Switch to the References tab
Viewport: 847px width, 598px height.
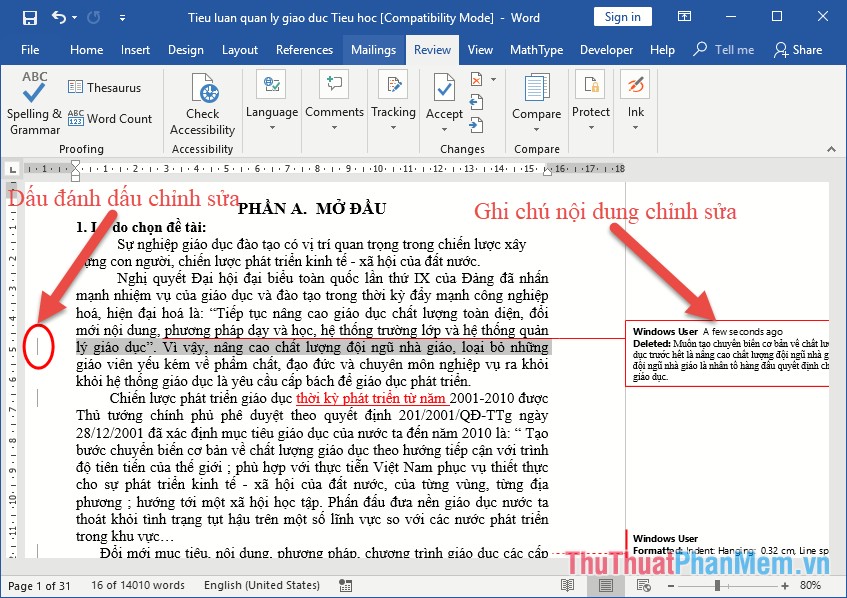[304, 50]
